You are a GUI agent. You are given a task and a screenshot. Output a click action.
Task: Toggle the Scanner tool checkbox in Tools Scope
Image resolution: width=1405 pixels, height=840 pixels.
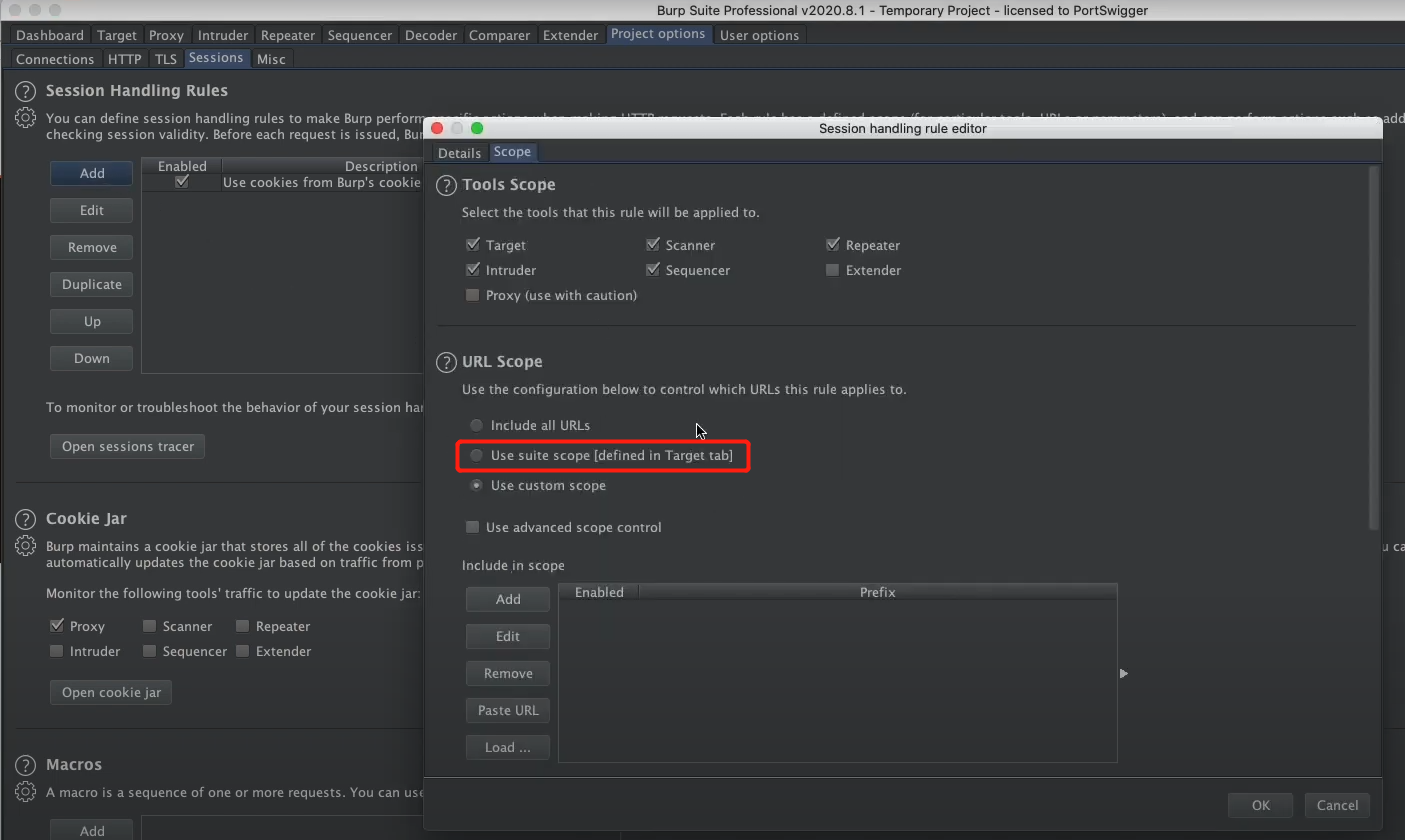tap(652, 245)
